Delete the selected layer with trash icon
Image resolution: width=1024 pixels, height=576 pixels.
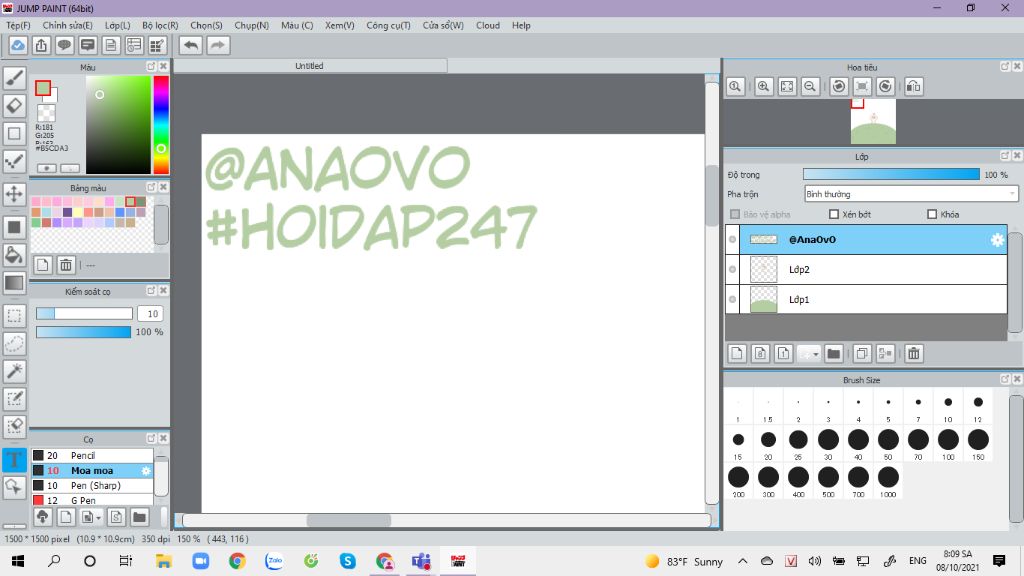pyautogui.click(x=914, y=353)
